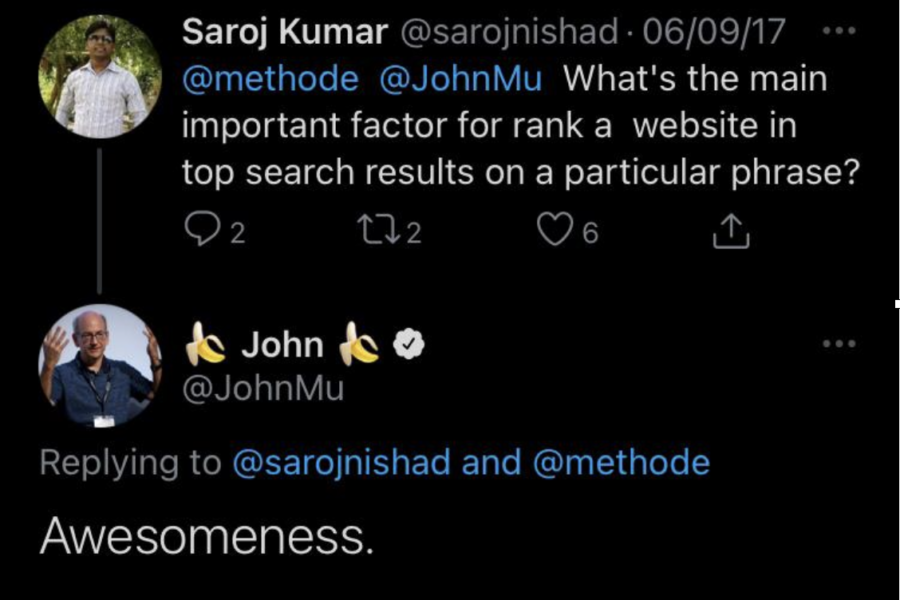Click the @JohnMu handle under John's name
900x600 pixels.
[263, 389]
